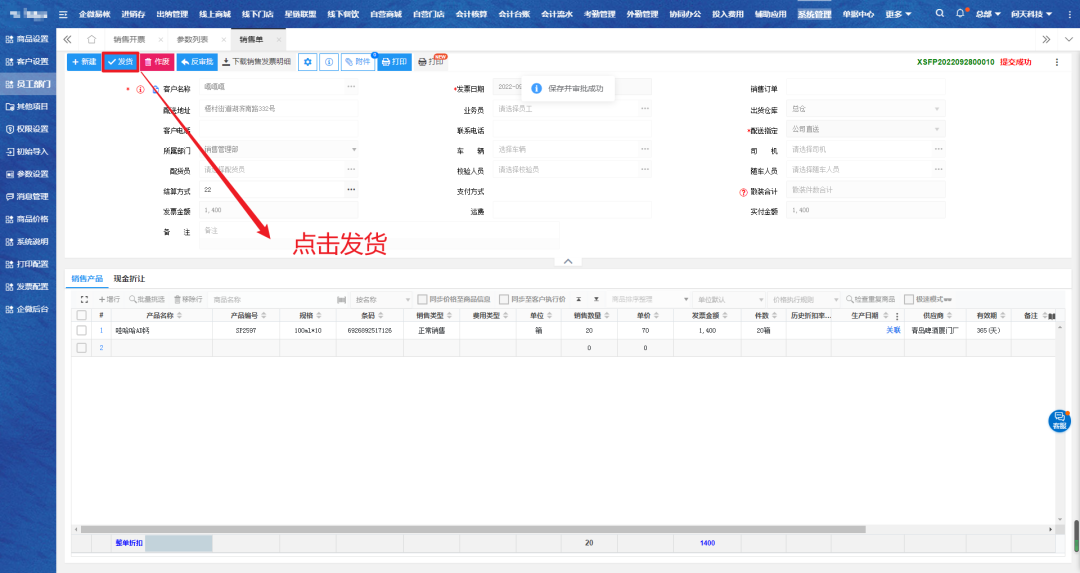Expand the 更多 dropdown menu
Viewport: 1080px width, 573px height.
(897, 14)
